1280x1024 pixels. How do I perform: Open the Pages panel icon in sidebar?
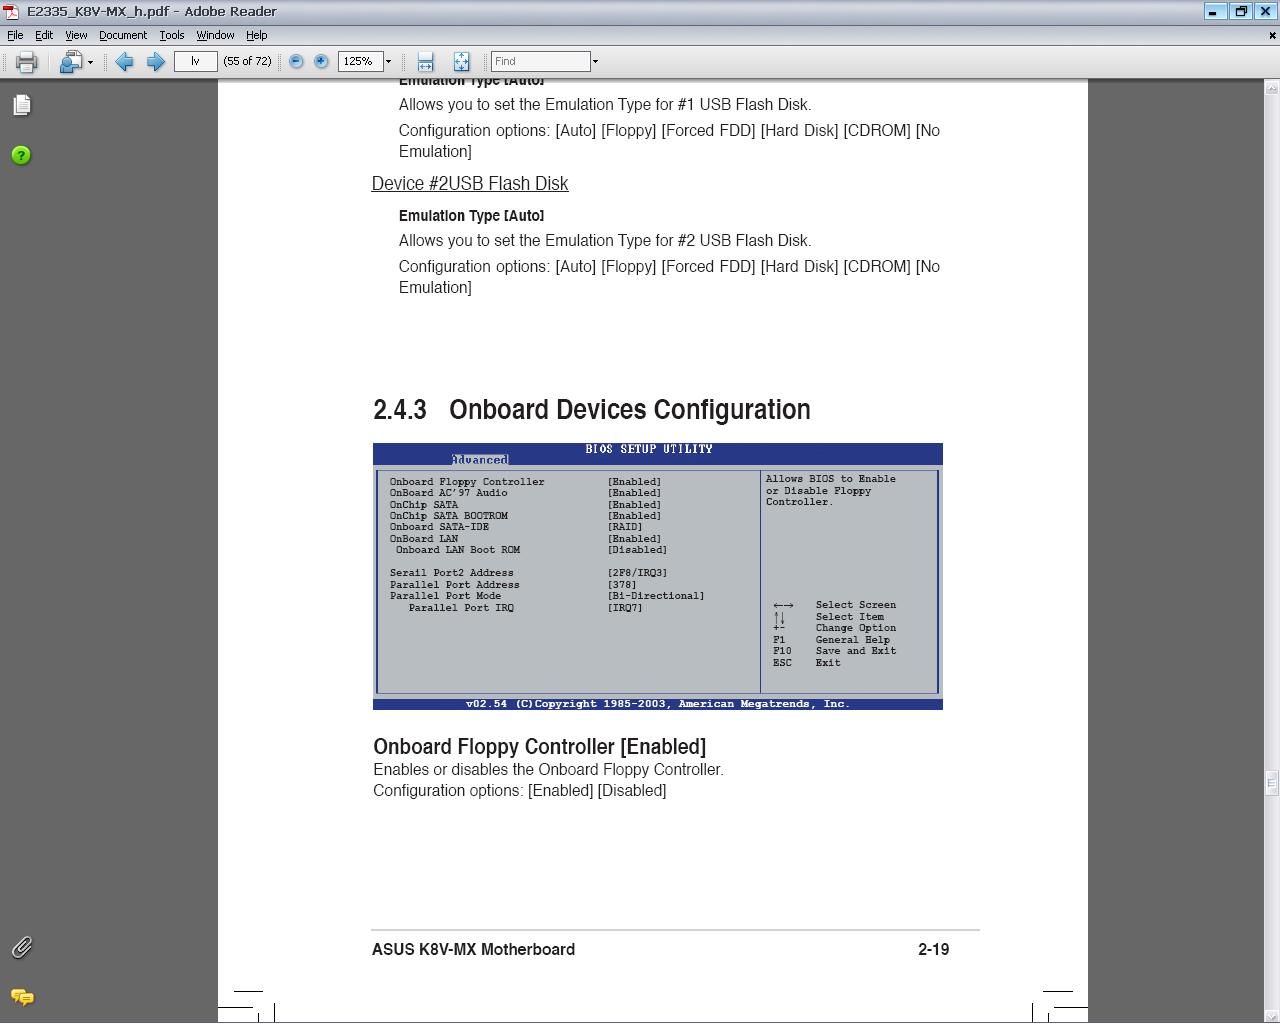[x=22, y=105]
